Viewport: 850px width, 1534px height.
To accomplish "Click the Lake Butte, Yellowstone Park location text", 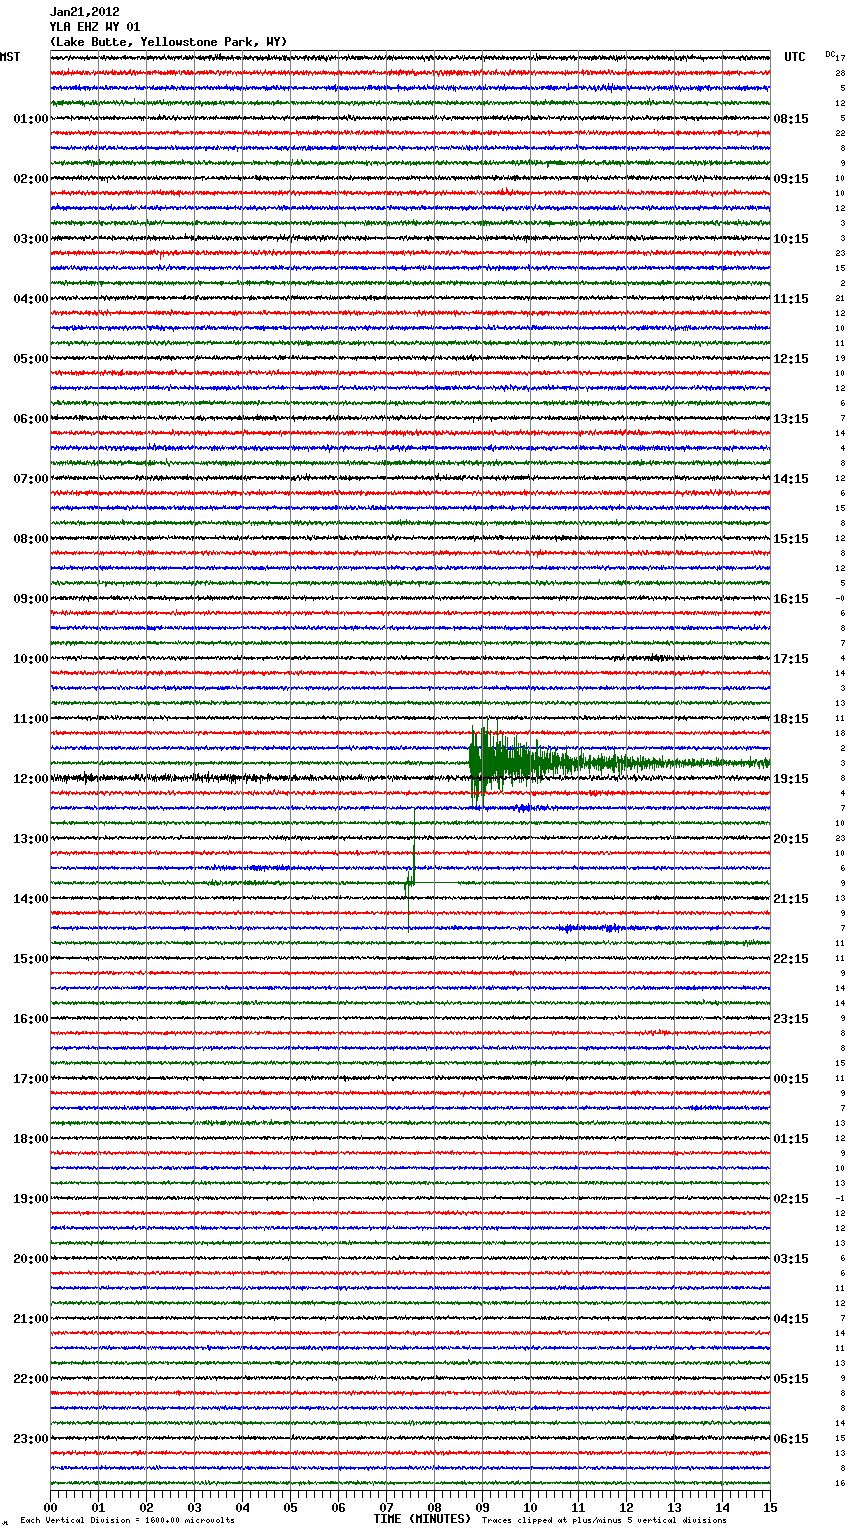I will (x=168, y=42).
